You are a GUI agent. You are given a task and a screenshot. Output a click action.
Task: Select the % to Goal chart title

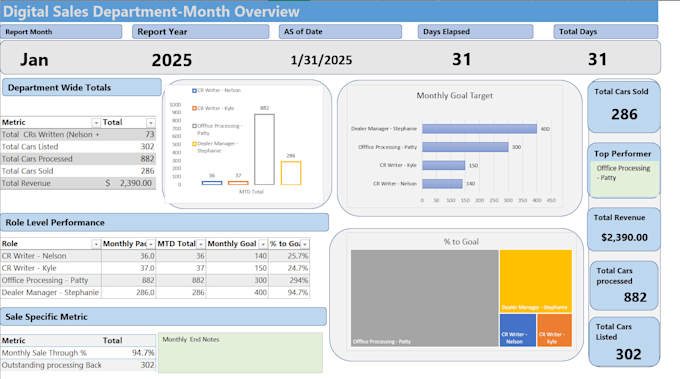[x=461, y=242]
